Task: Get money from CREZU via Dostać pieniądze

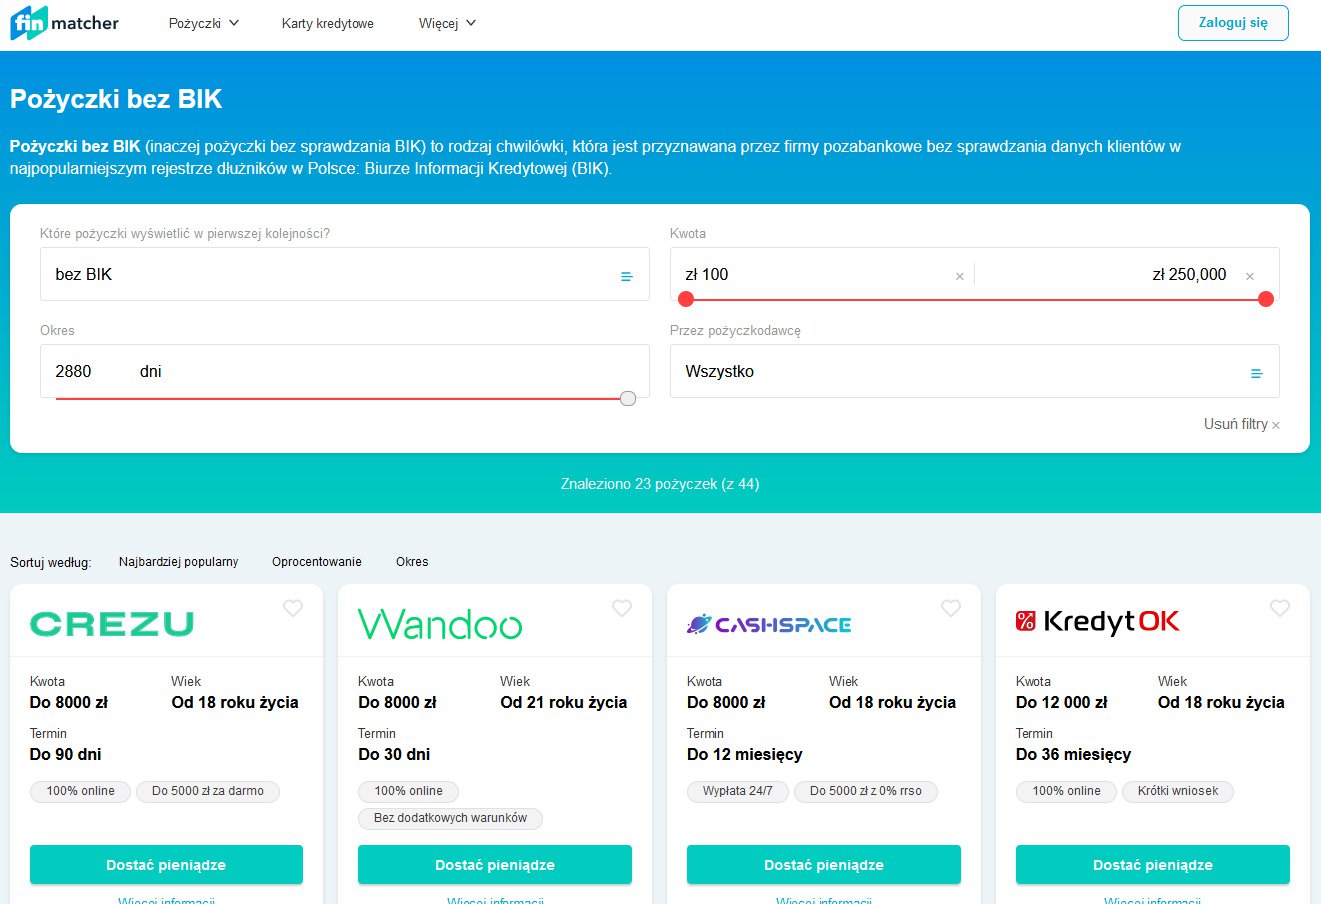Action: pos(166,865)
